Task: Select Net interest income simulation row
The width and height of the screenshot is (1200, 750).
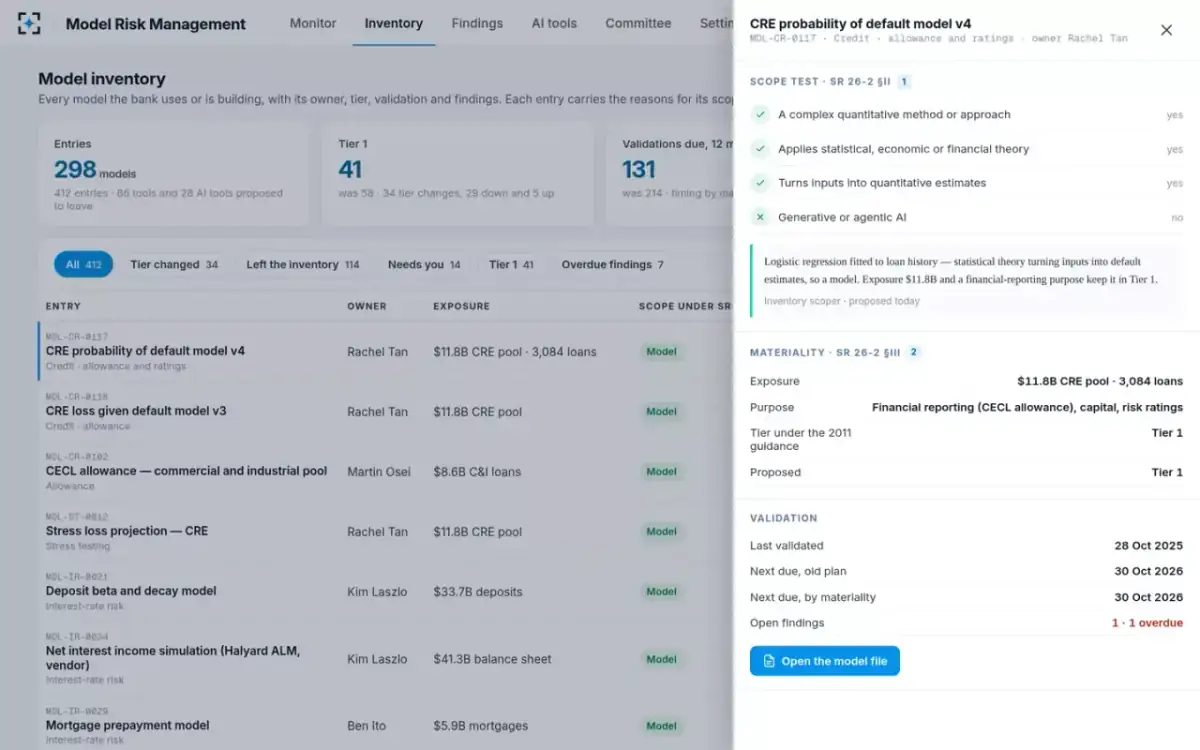Action: pos(386,658)
